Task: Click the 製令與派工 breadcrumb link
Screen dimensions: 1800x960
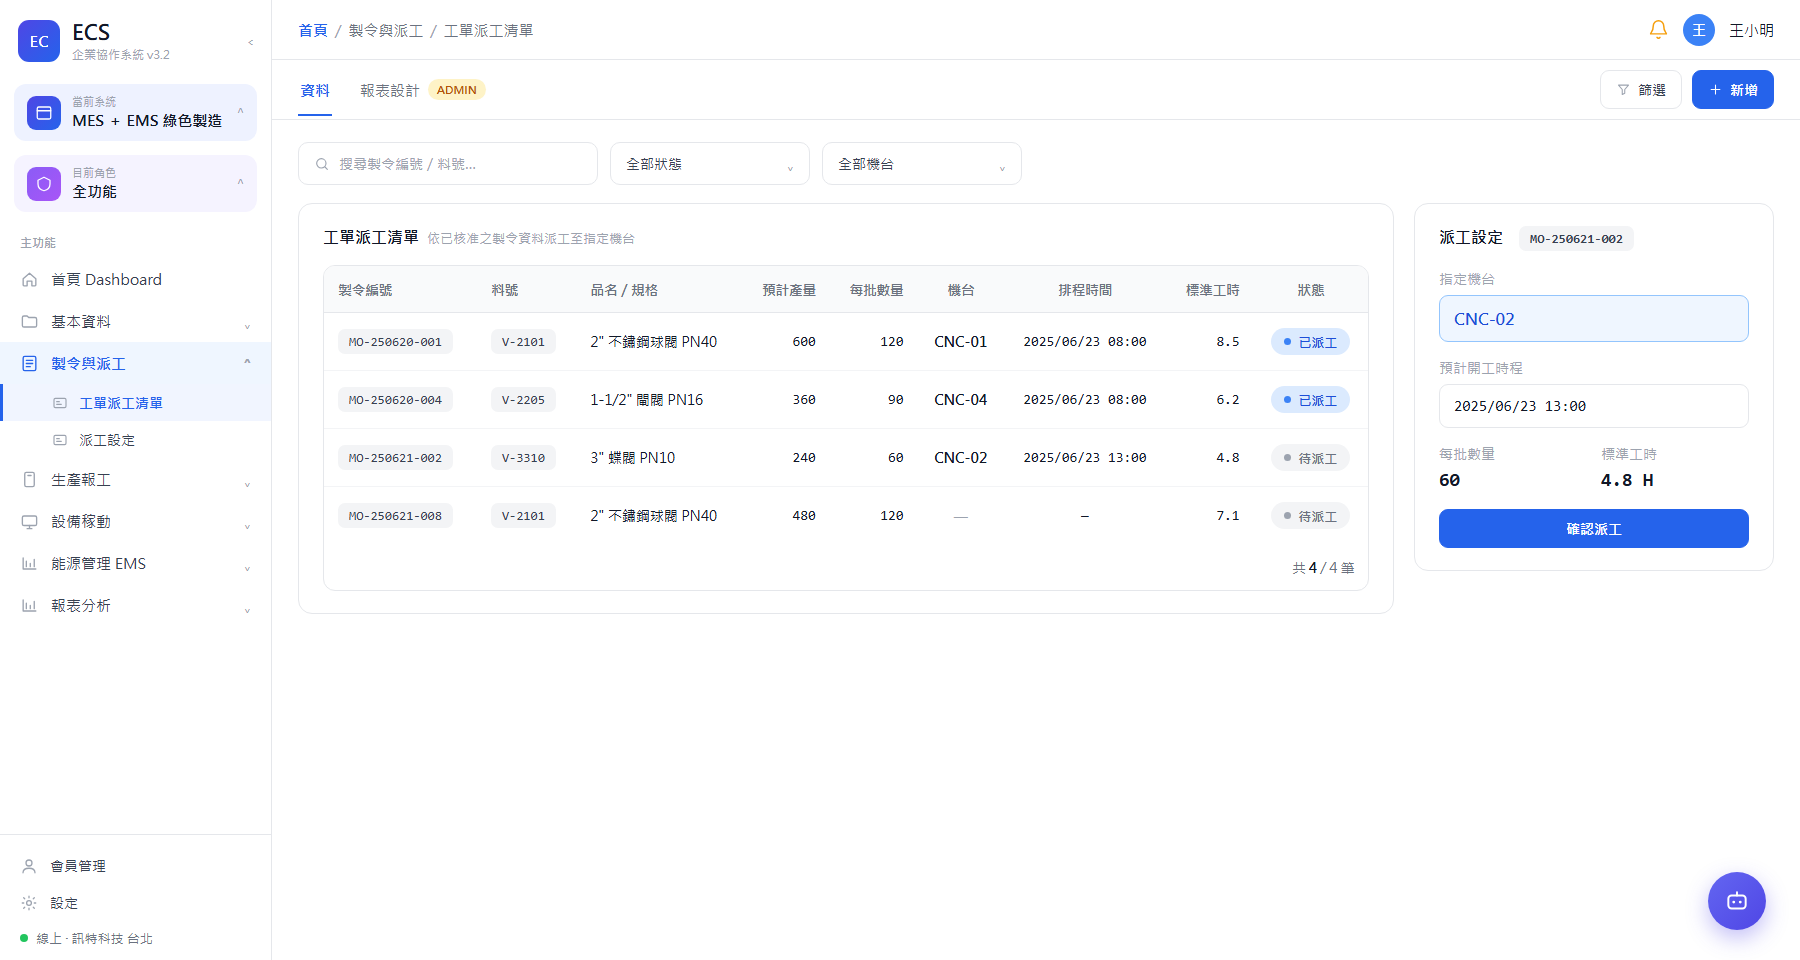Action: [x=386, y=31]
